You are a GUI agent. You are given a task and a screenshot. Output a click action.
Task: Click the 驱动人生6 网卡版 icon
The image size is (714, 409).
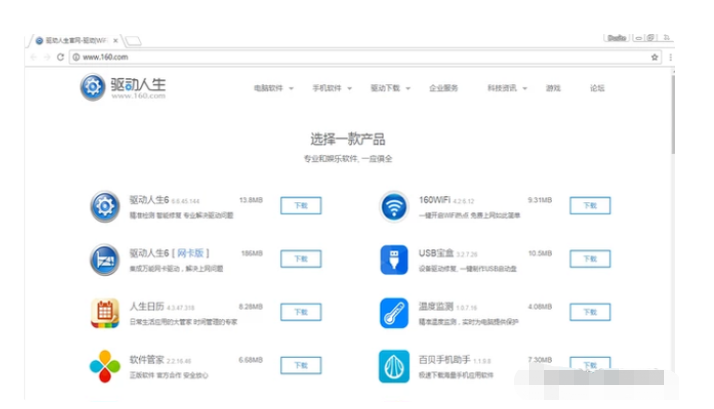point(104,259)
